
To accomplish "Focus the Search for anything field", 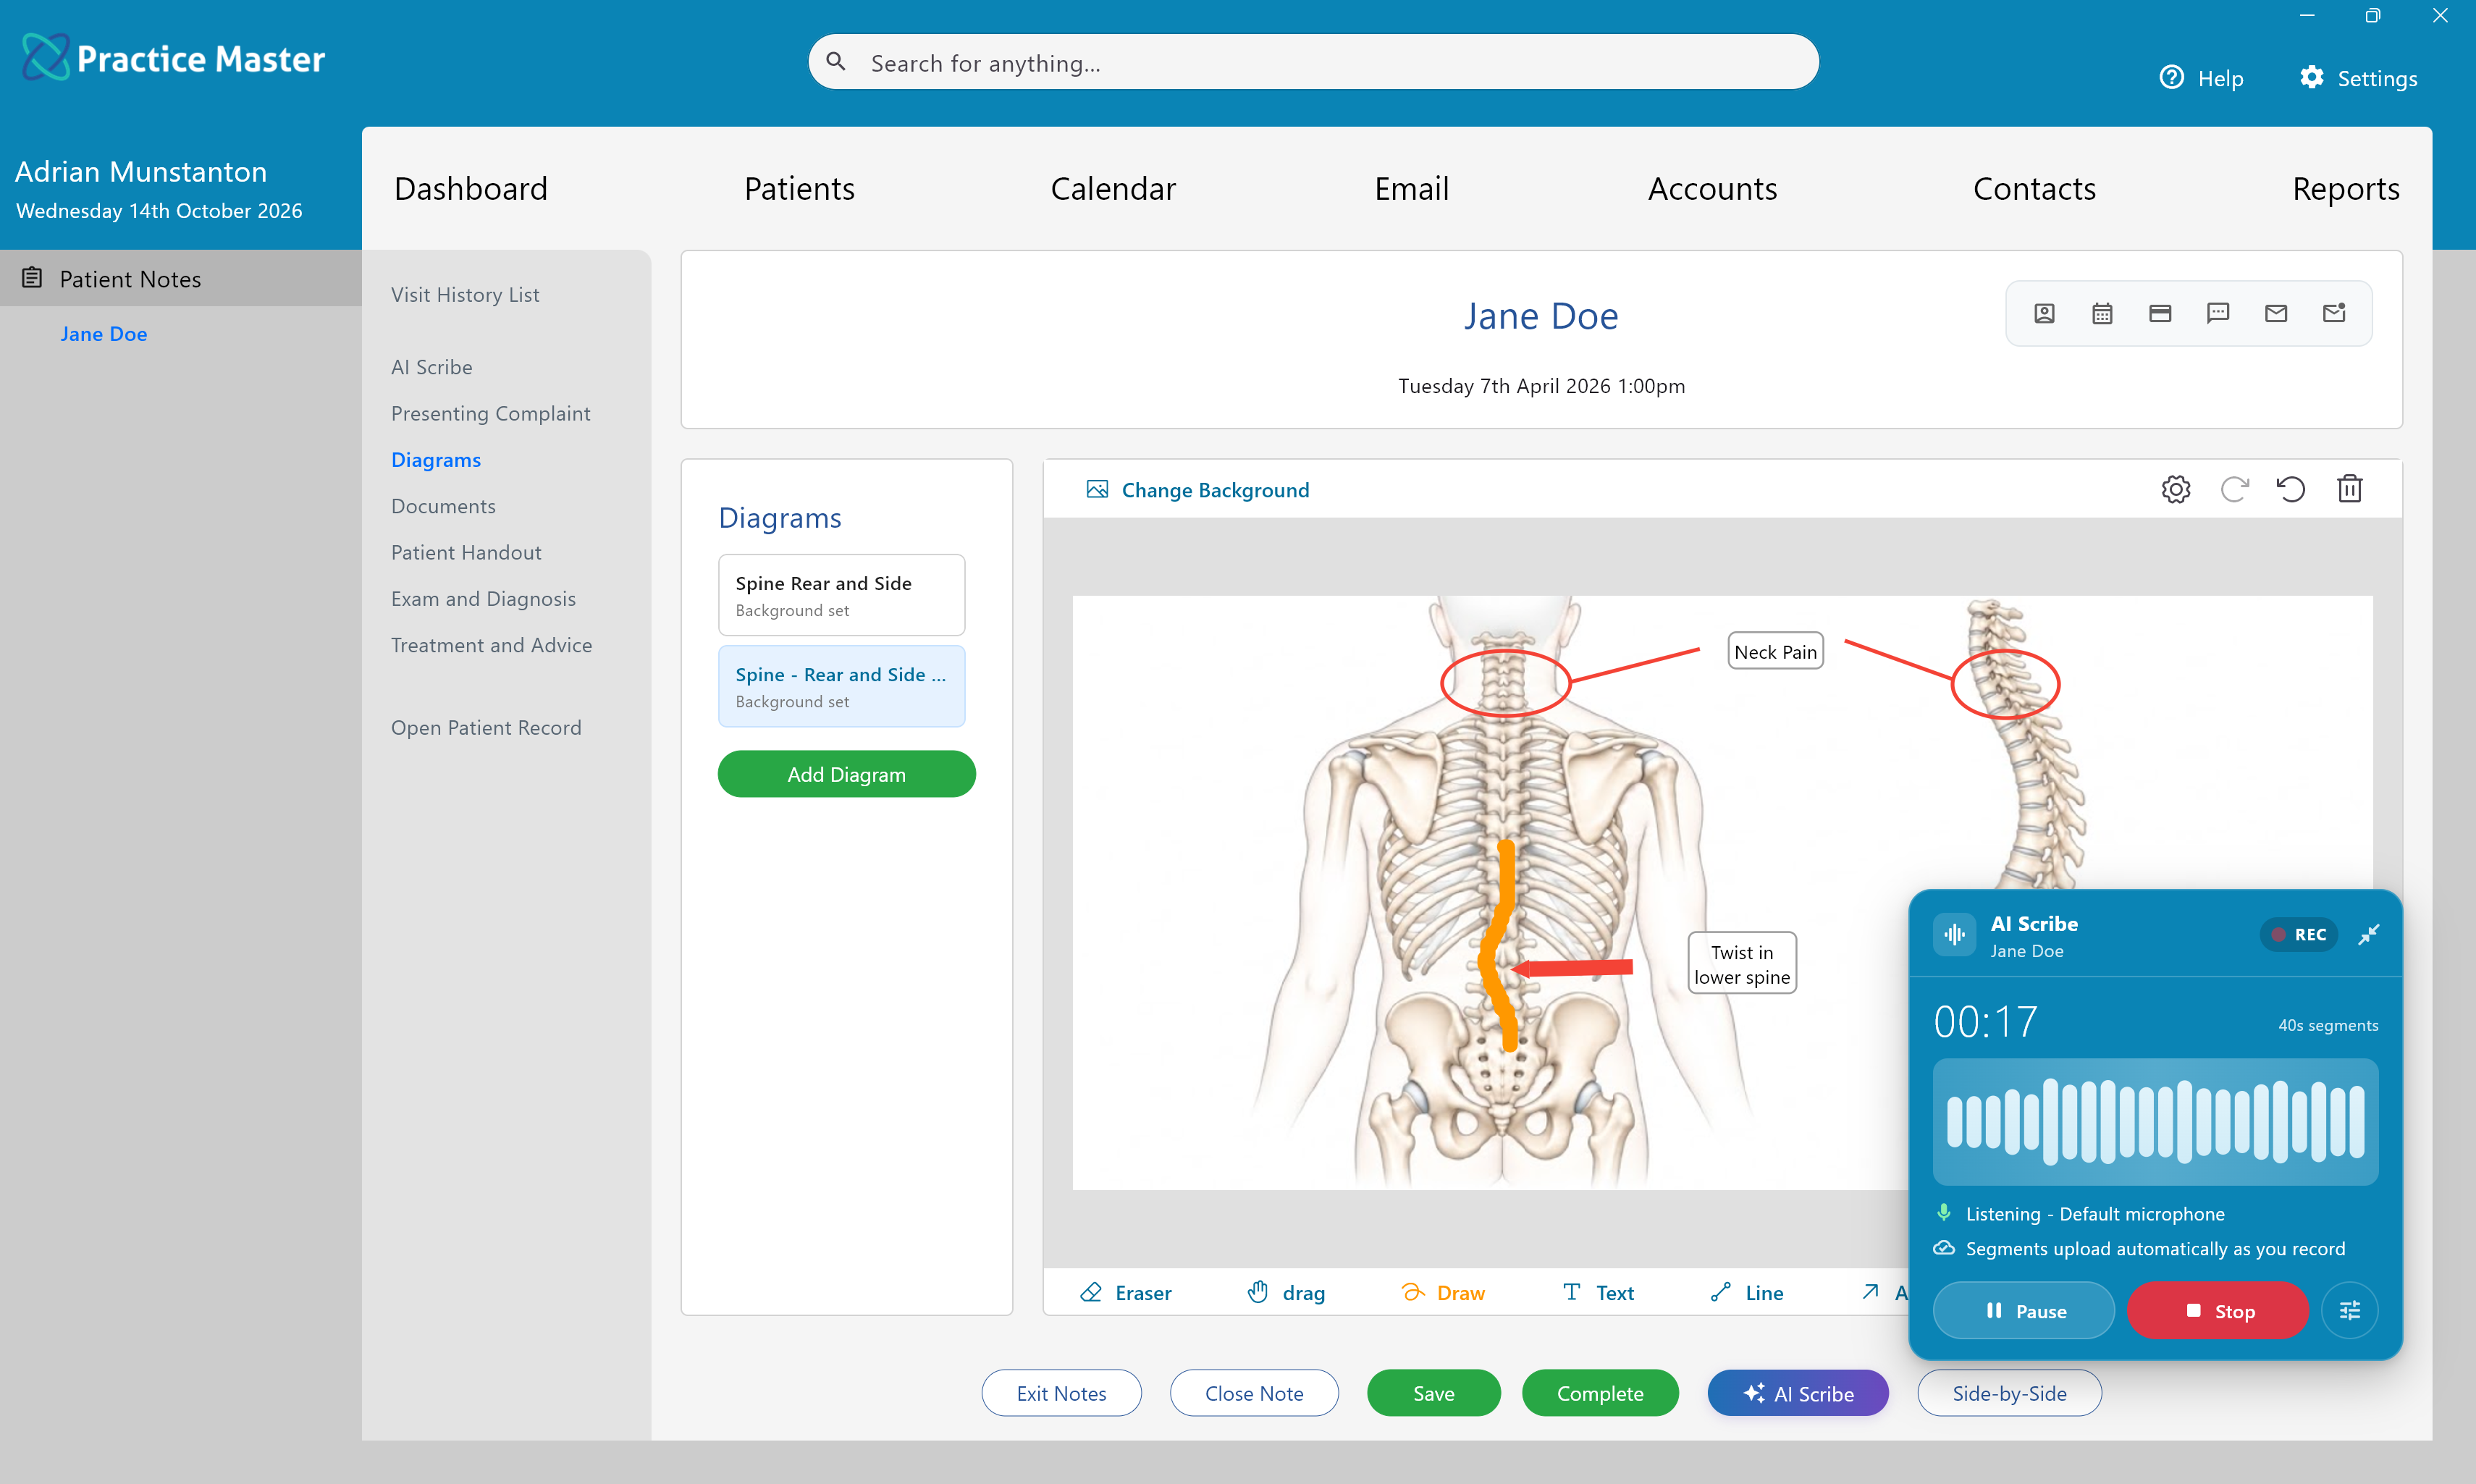I will (1313, 62).
